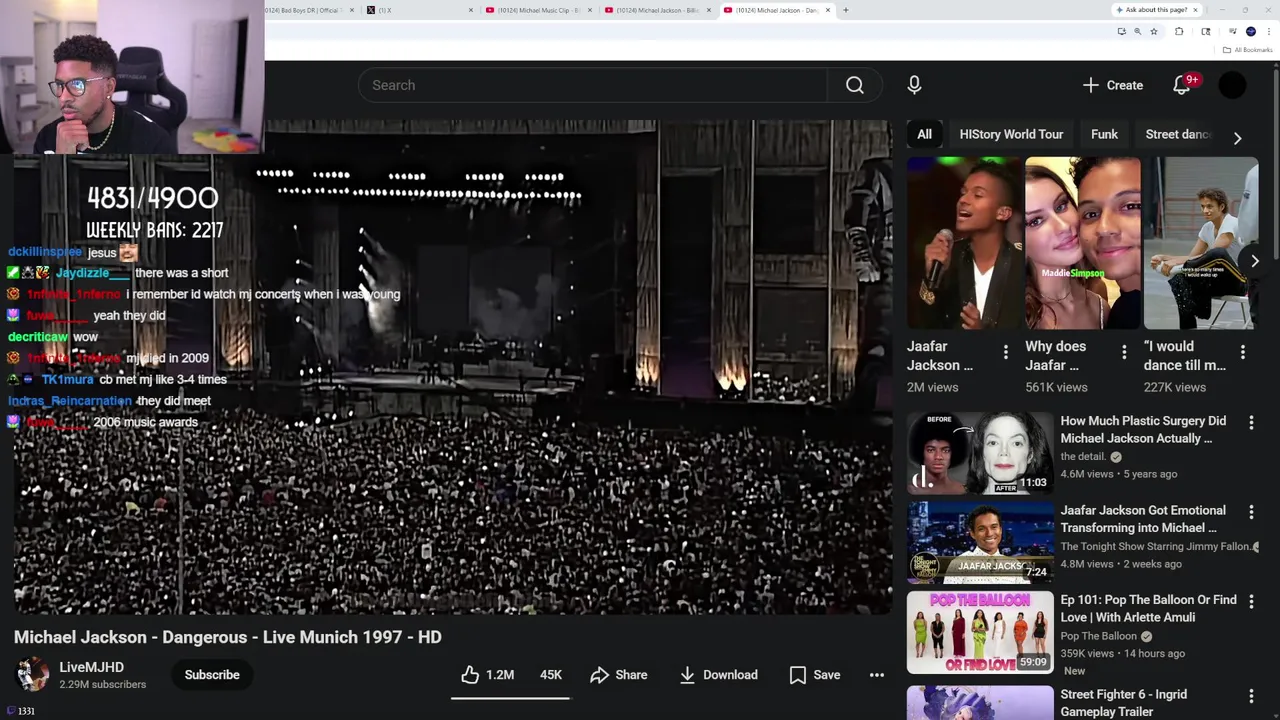Open more actions ellipsis under video
Screen dimensions: 1280x720
(877, 675)
